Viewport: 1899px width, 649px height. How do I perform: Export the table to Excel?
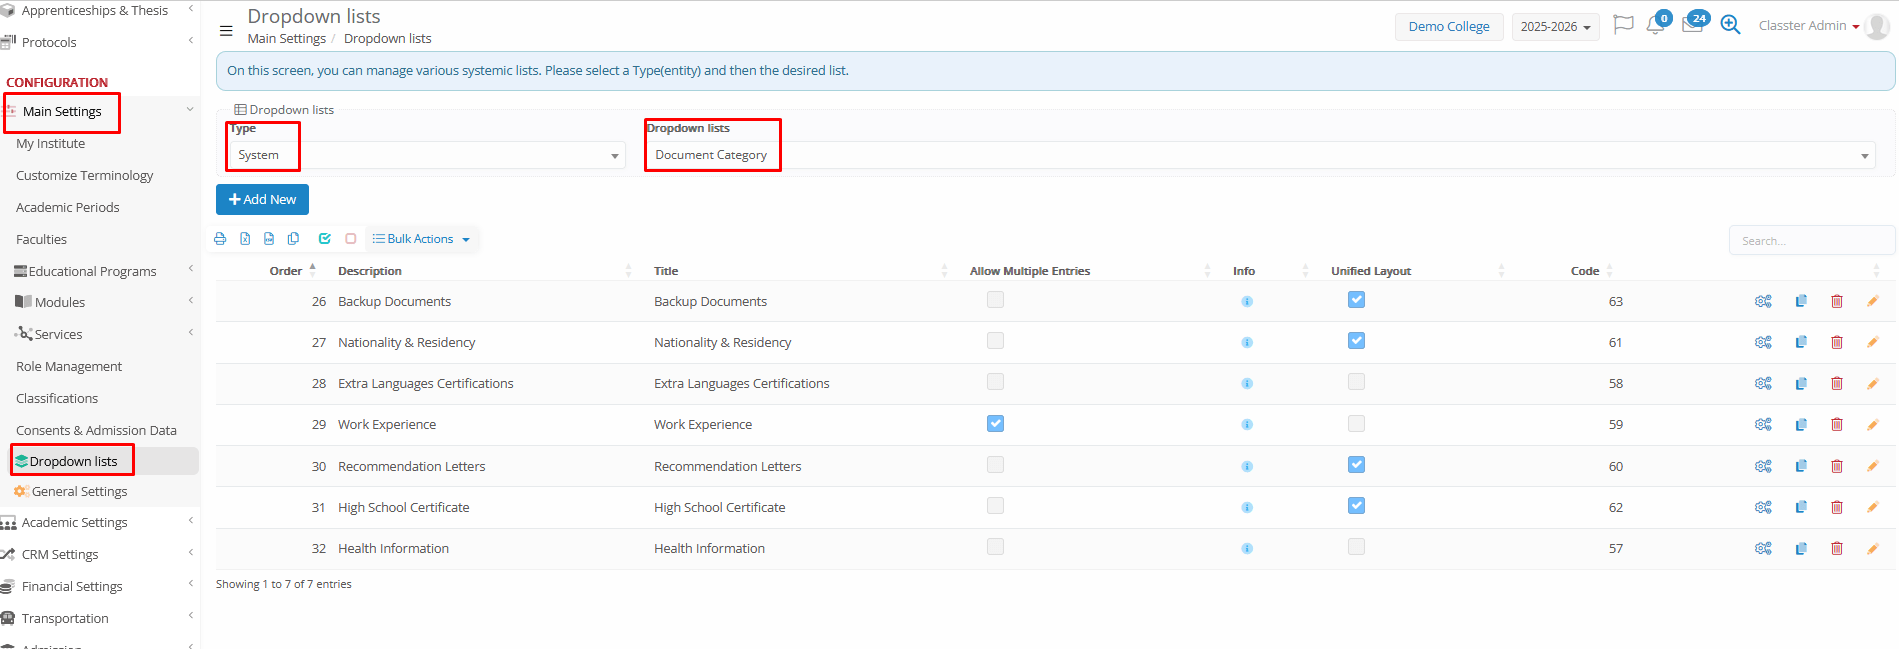point(245,239)
